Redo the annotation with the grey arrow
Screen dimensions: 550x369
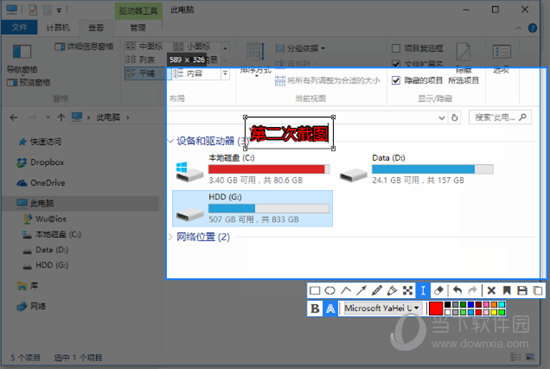point(473,290)
